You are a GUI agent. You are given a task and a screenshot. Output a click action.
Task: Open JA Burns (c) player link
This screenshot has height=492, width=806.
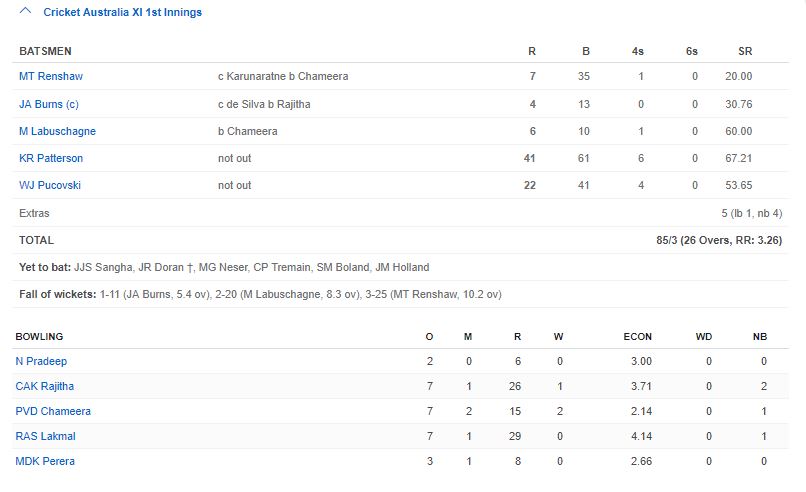tap(48, 104)
